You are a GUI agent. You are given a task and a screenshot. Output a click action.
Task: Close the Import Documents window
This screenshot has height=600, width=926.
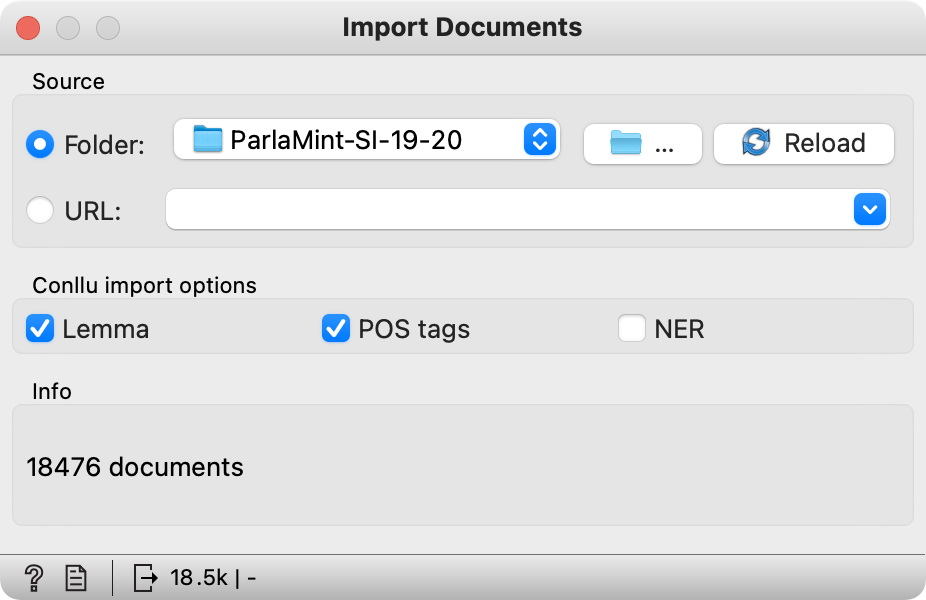click(x=30, y=27)
